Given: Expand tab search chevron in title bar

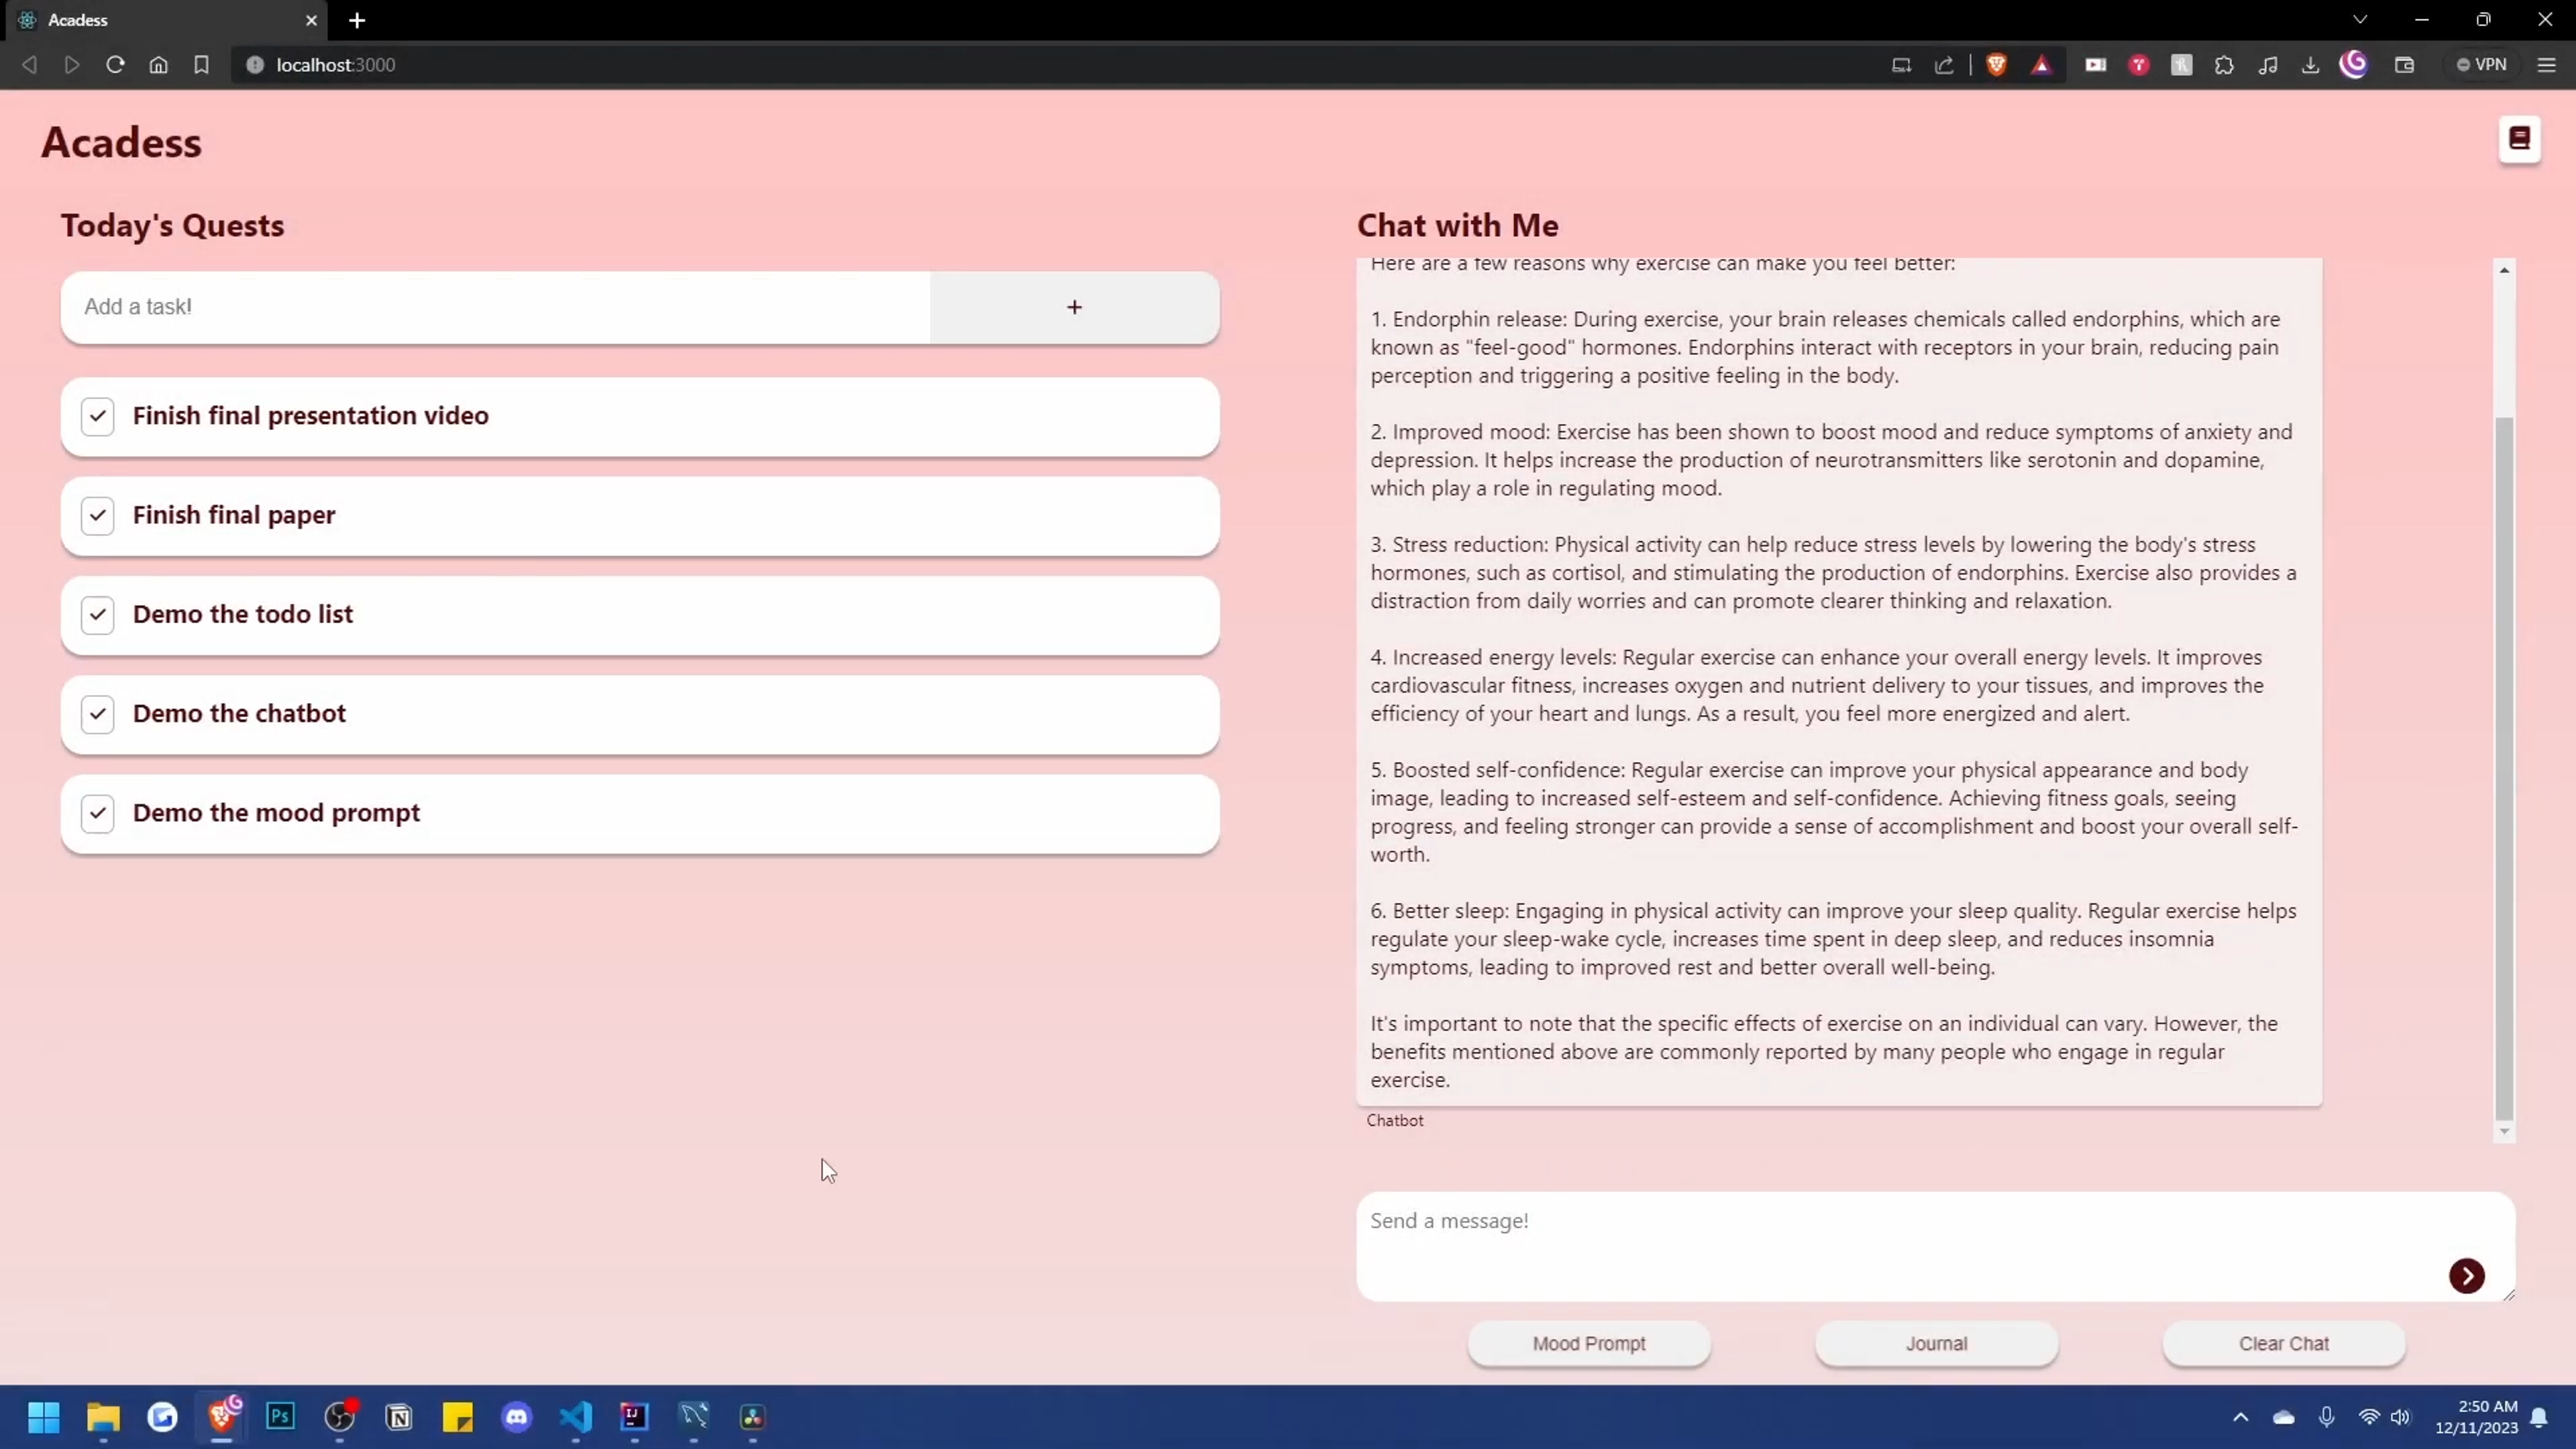Looking at the screenshot, I should pos(2360,20).
